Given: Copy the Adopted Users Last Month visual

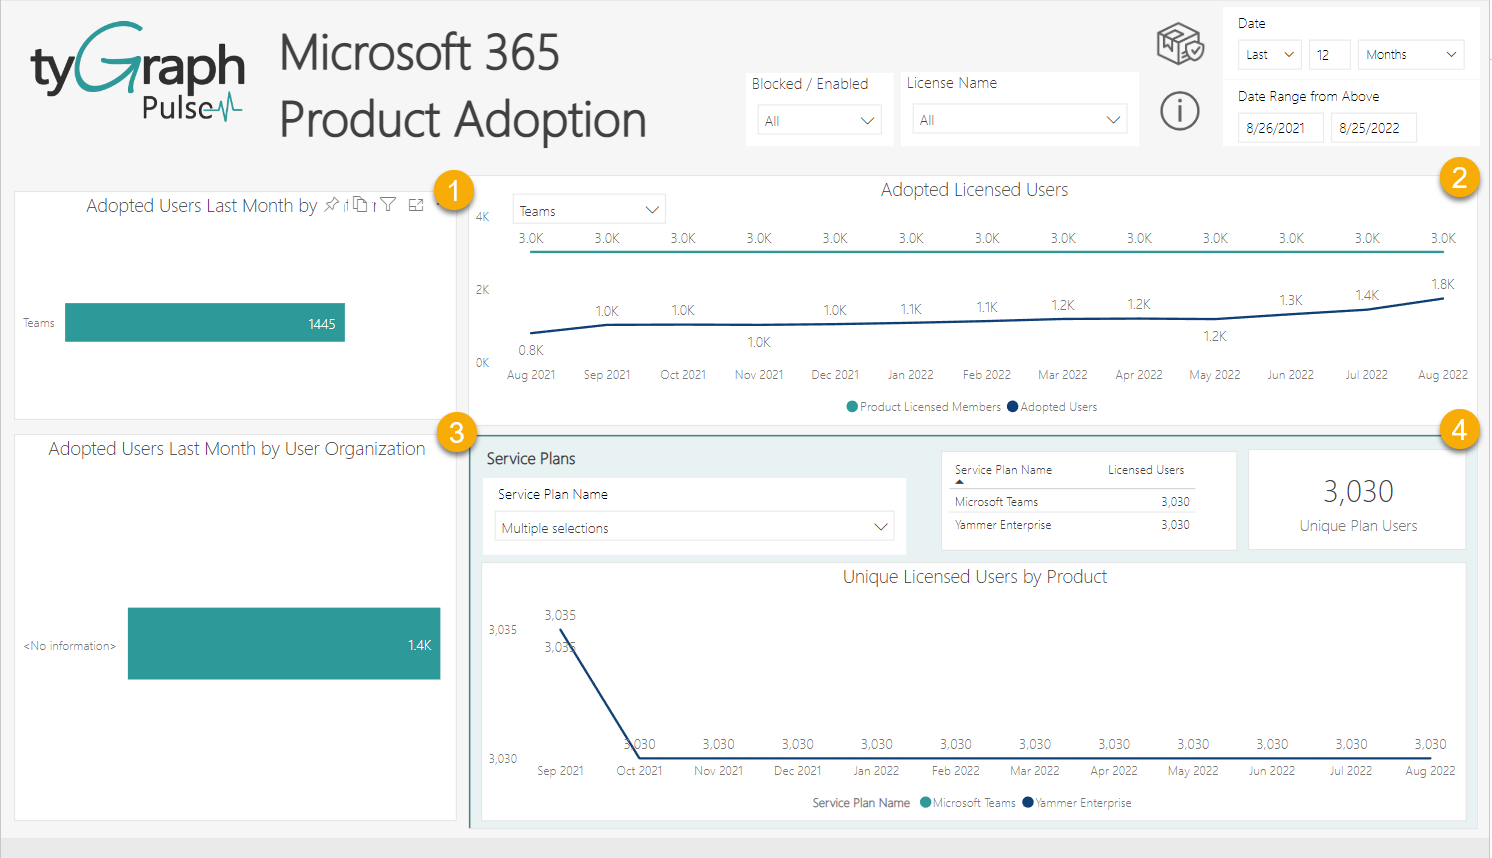Looking at the screenshot, I should click(360, 204).
